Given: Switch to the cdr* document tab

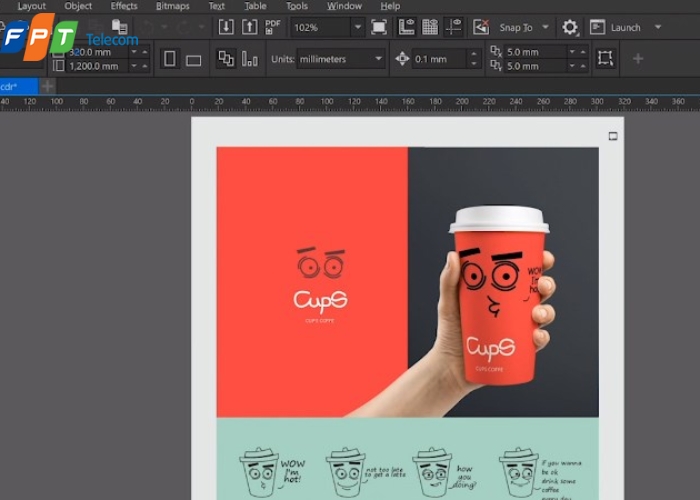Looking at the screenshot, I should [x=19, y=87].
